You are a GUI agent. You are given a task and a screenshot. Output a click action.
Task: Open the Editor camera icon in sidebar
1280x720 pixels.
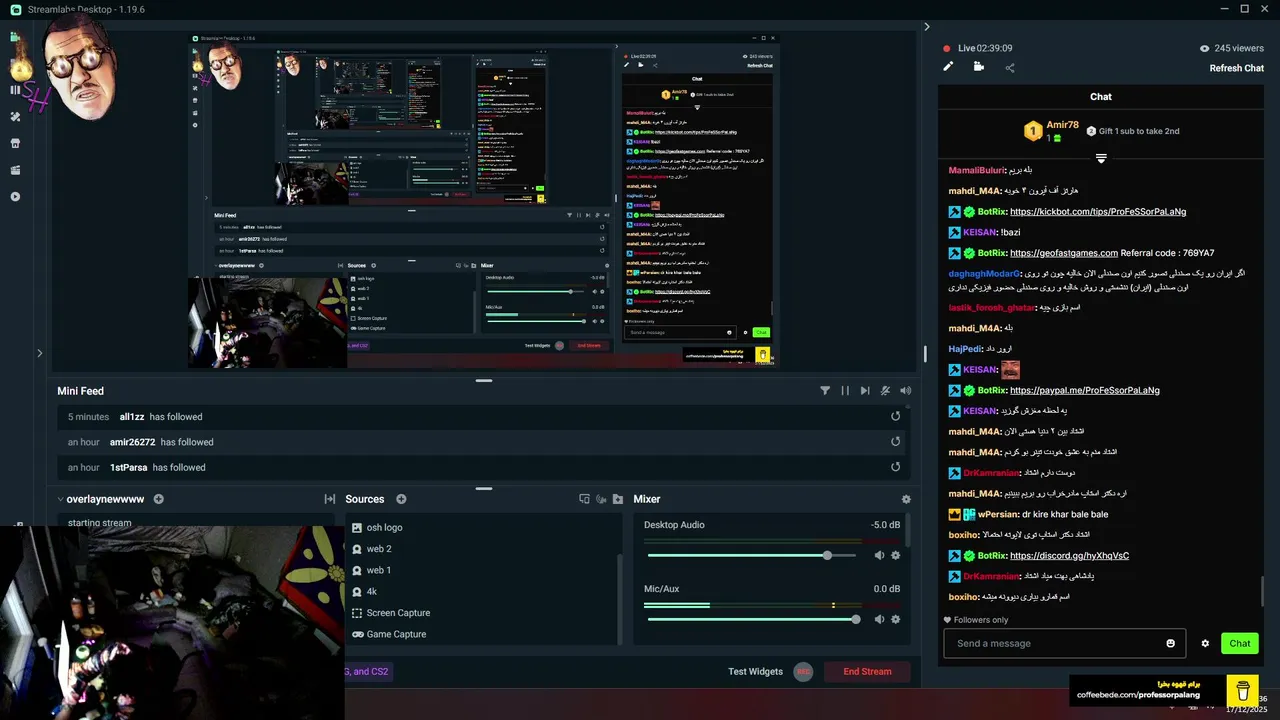(15, 37)
